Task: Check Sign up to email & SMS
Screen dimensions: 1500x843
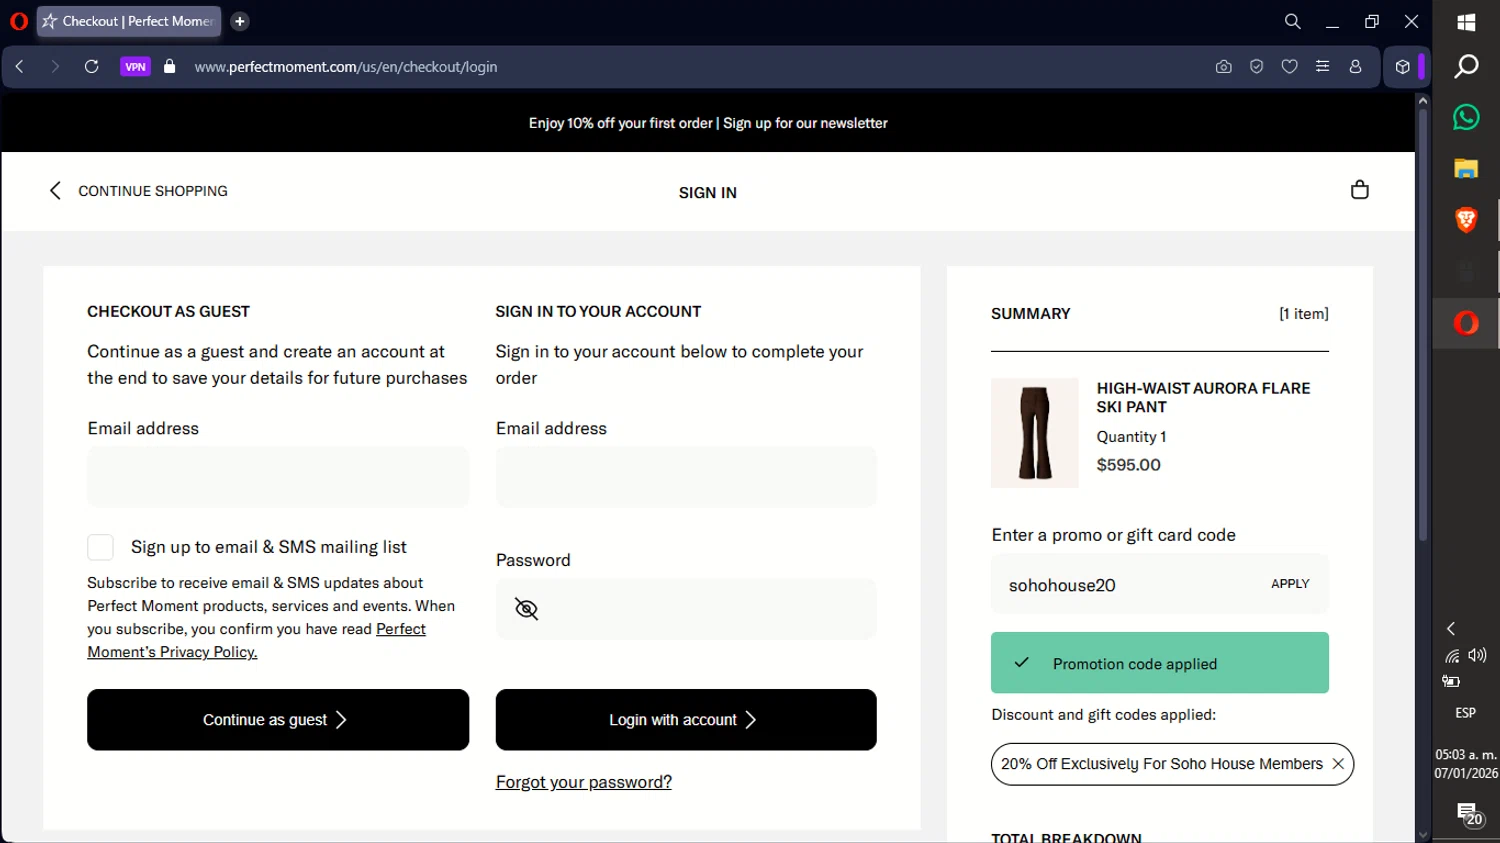Action: click(x=100, y=547)
